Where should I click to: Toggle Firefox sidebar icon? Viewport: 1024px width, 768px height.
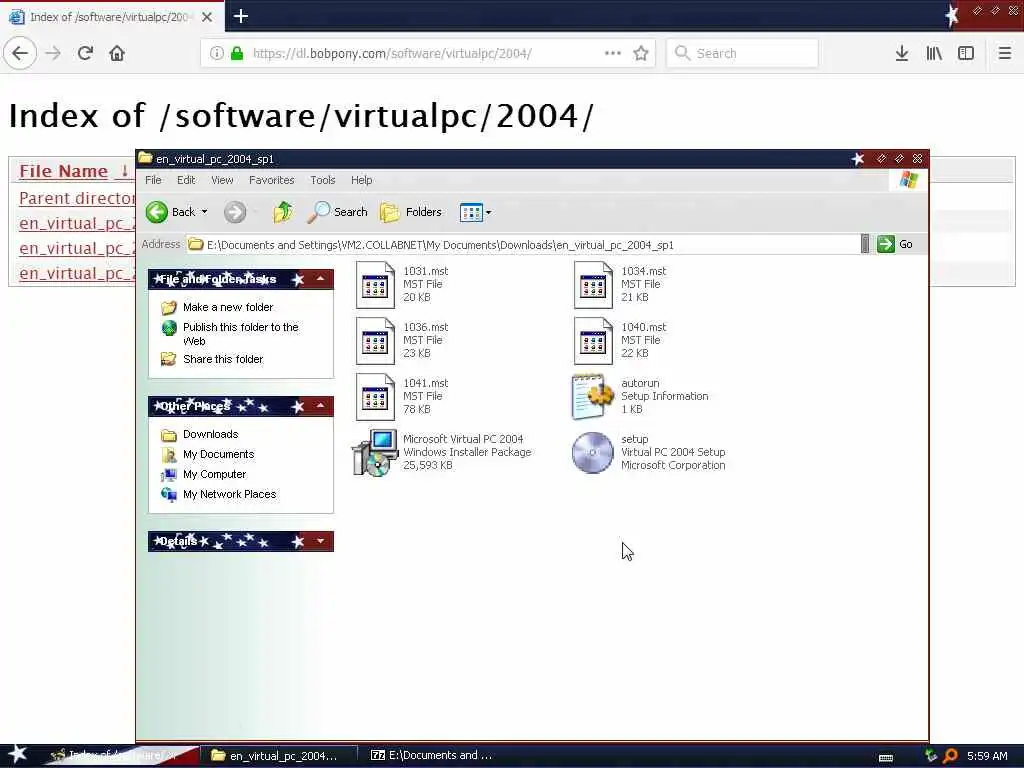pyautogui.click(x=966, y=53)
